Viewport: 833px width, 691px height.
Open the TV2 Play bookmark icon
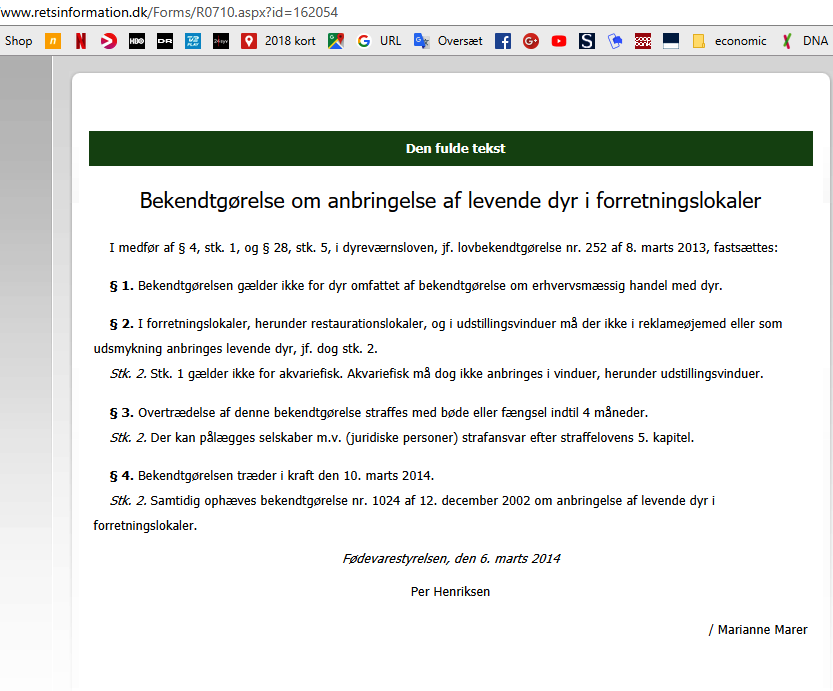point(193,41)
